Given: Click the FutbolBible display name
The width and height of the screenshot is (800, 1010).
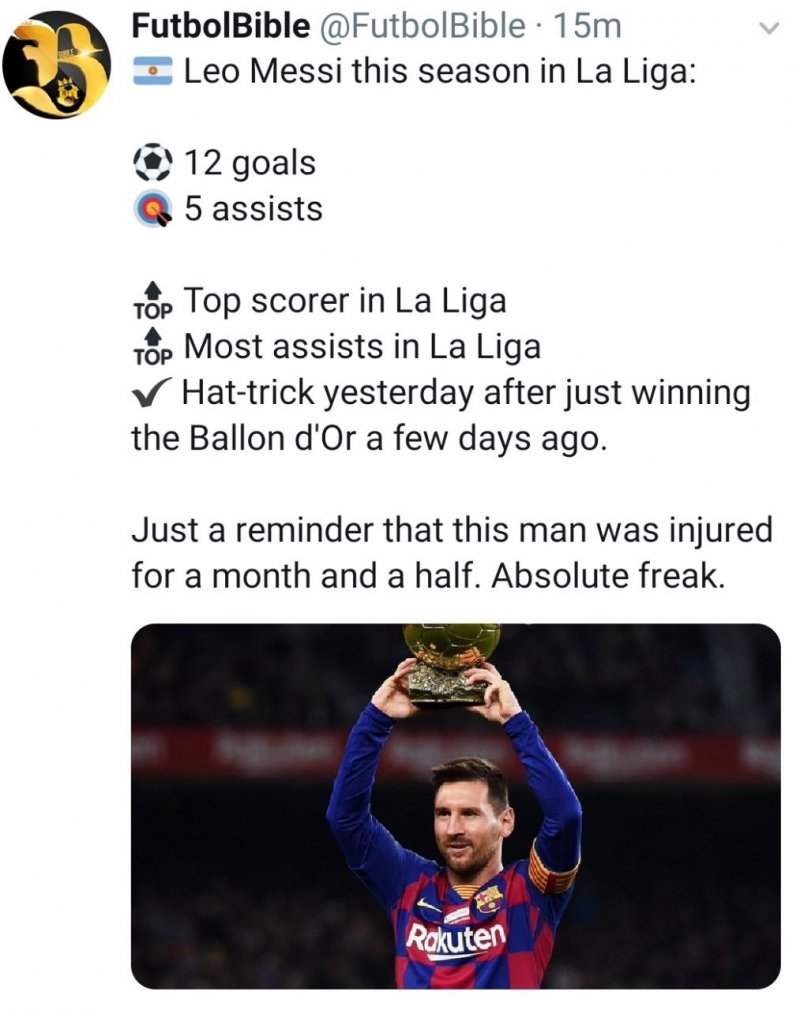Looking at the screenshot, I should (220, 28).
